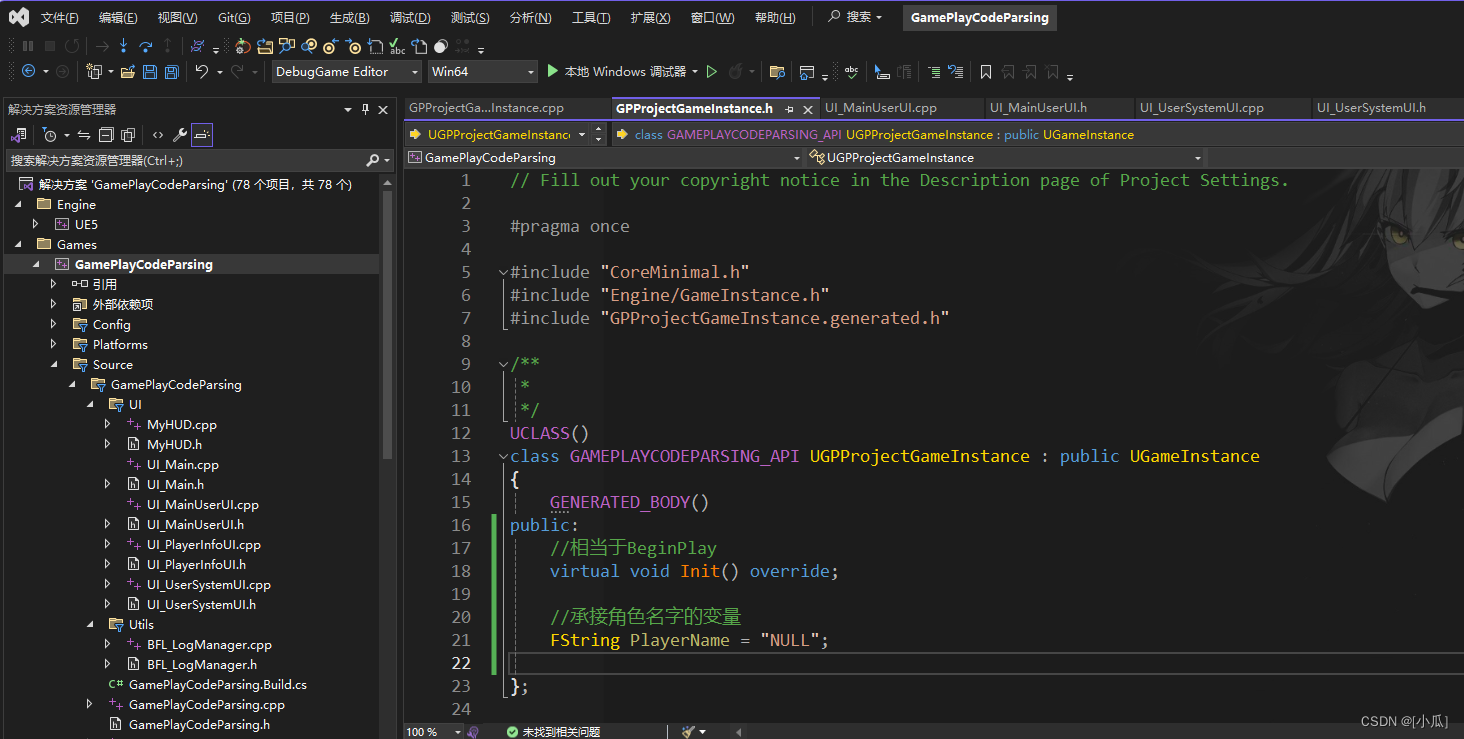Toggle auto-hide pin of Solution Explorer panel

tap(366, 110)
